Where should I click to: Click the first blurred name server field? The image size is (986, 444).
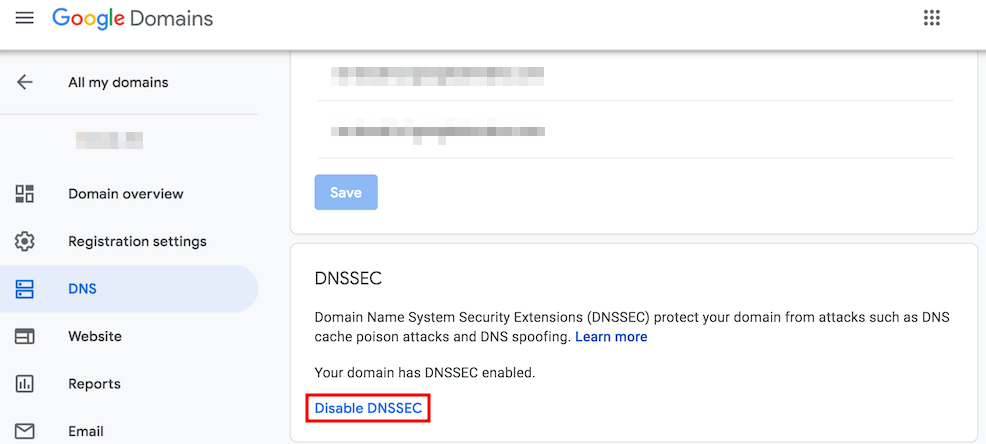(x=635, y=76)
